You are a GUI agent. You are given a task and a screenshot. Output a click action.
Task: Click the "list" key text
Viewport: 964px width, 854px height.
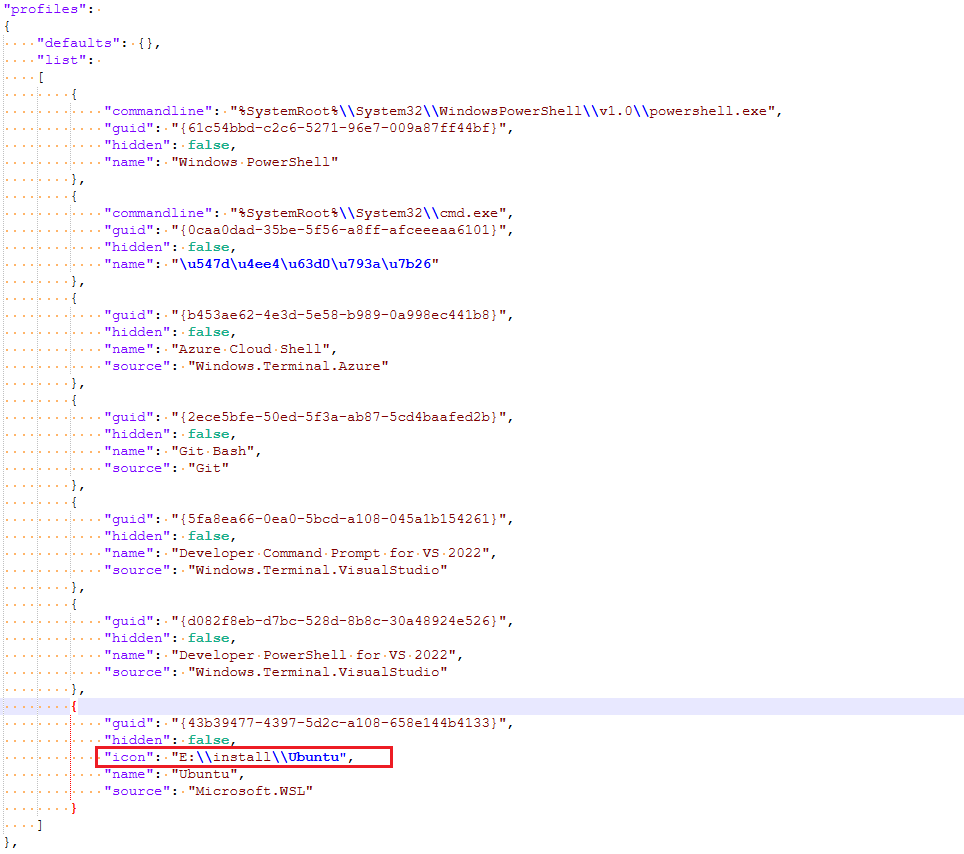[x=61, y=60]
